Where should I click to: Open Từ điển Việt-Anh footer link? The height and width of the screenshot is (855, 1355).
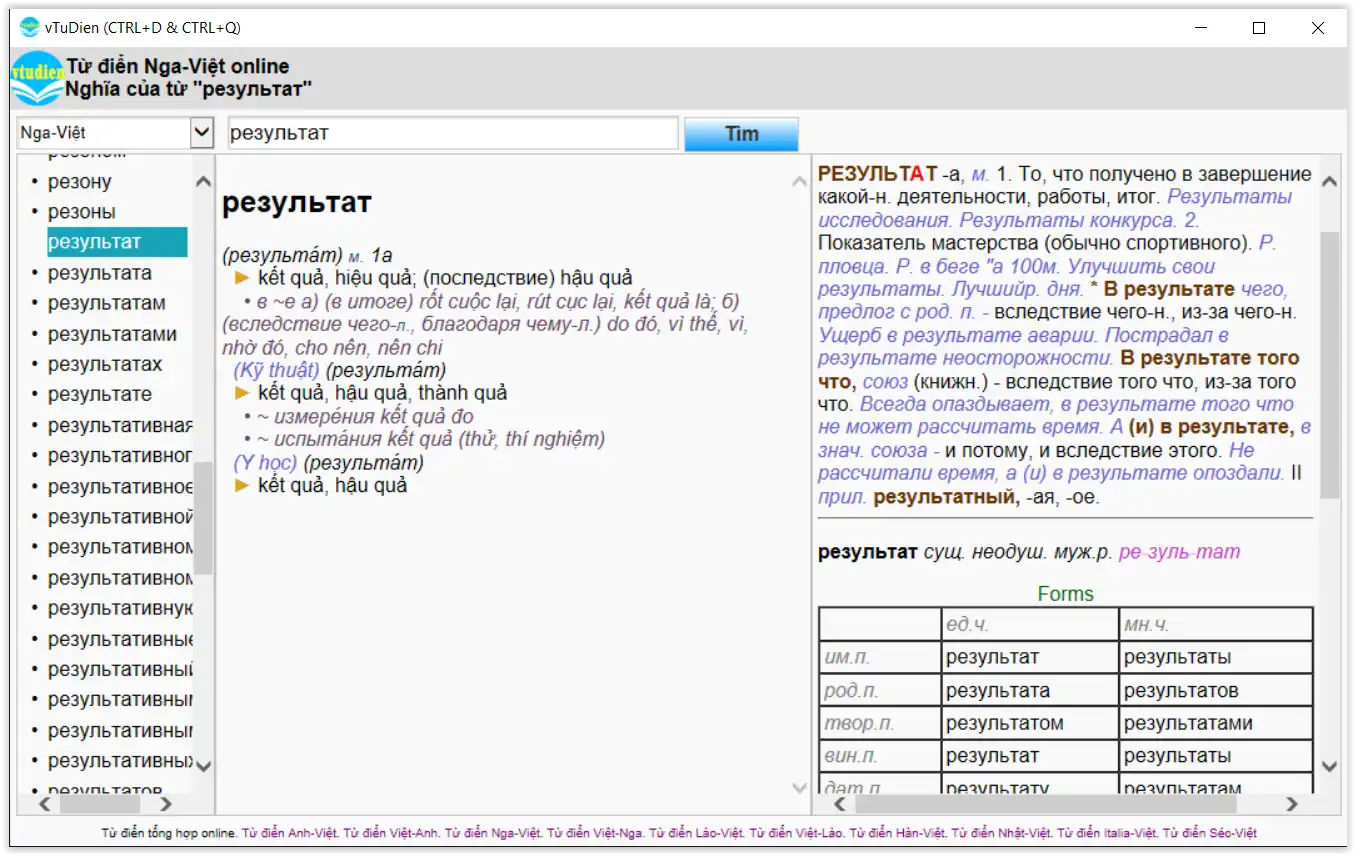click(x=391, y=833)
